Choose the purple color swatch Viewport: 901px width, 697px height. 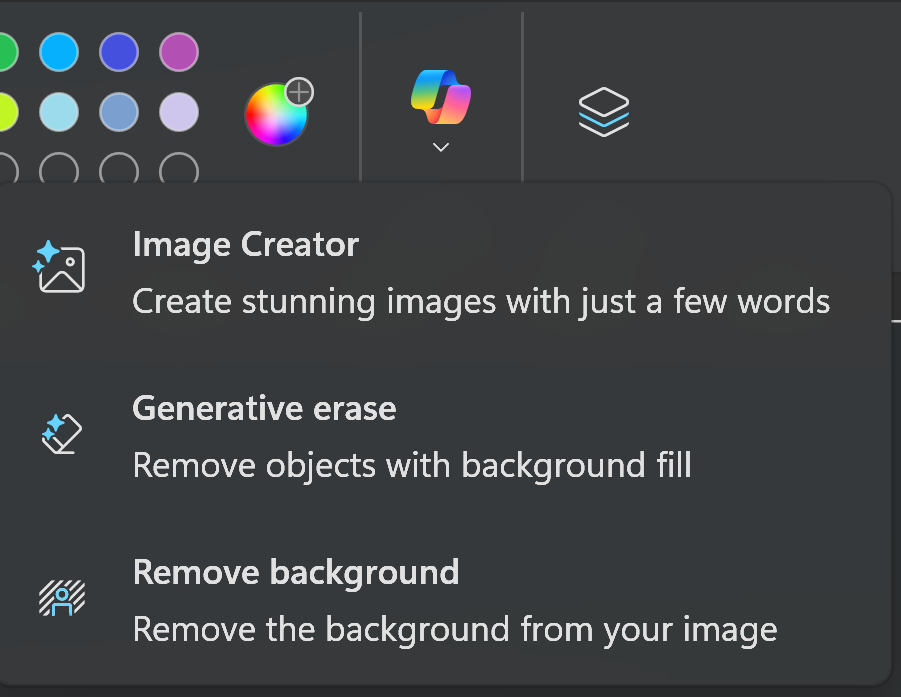(179, 52)
